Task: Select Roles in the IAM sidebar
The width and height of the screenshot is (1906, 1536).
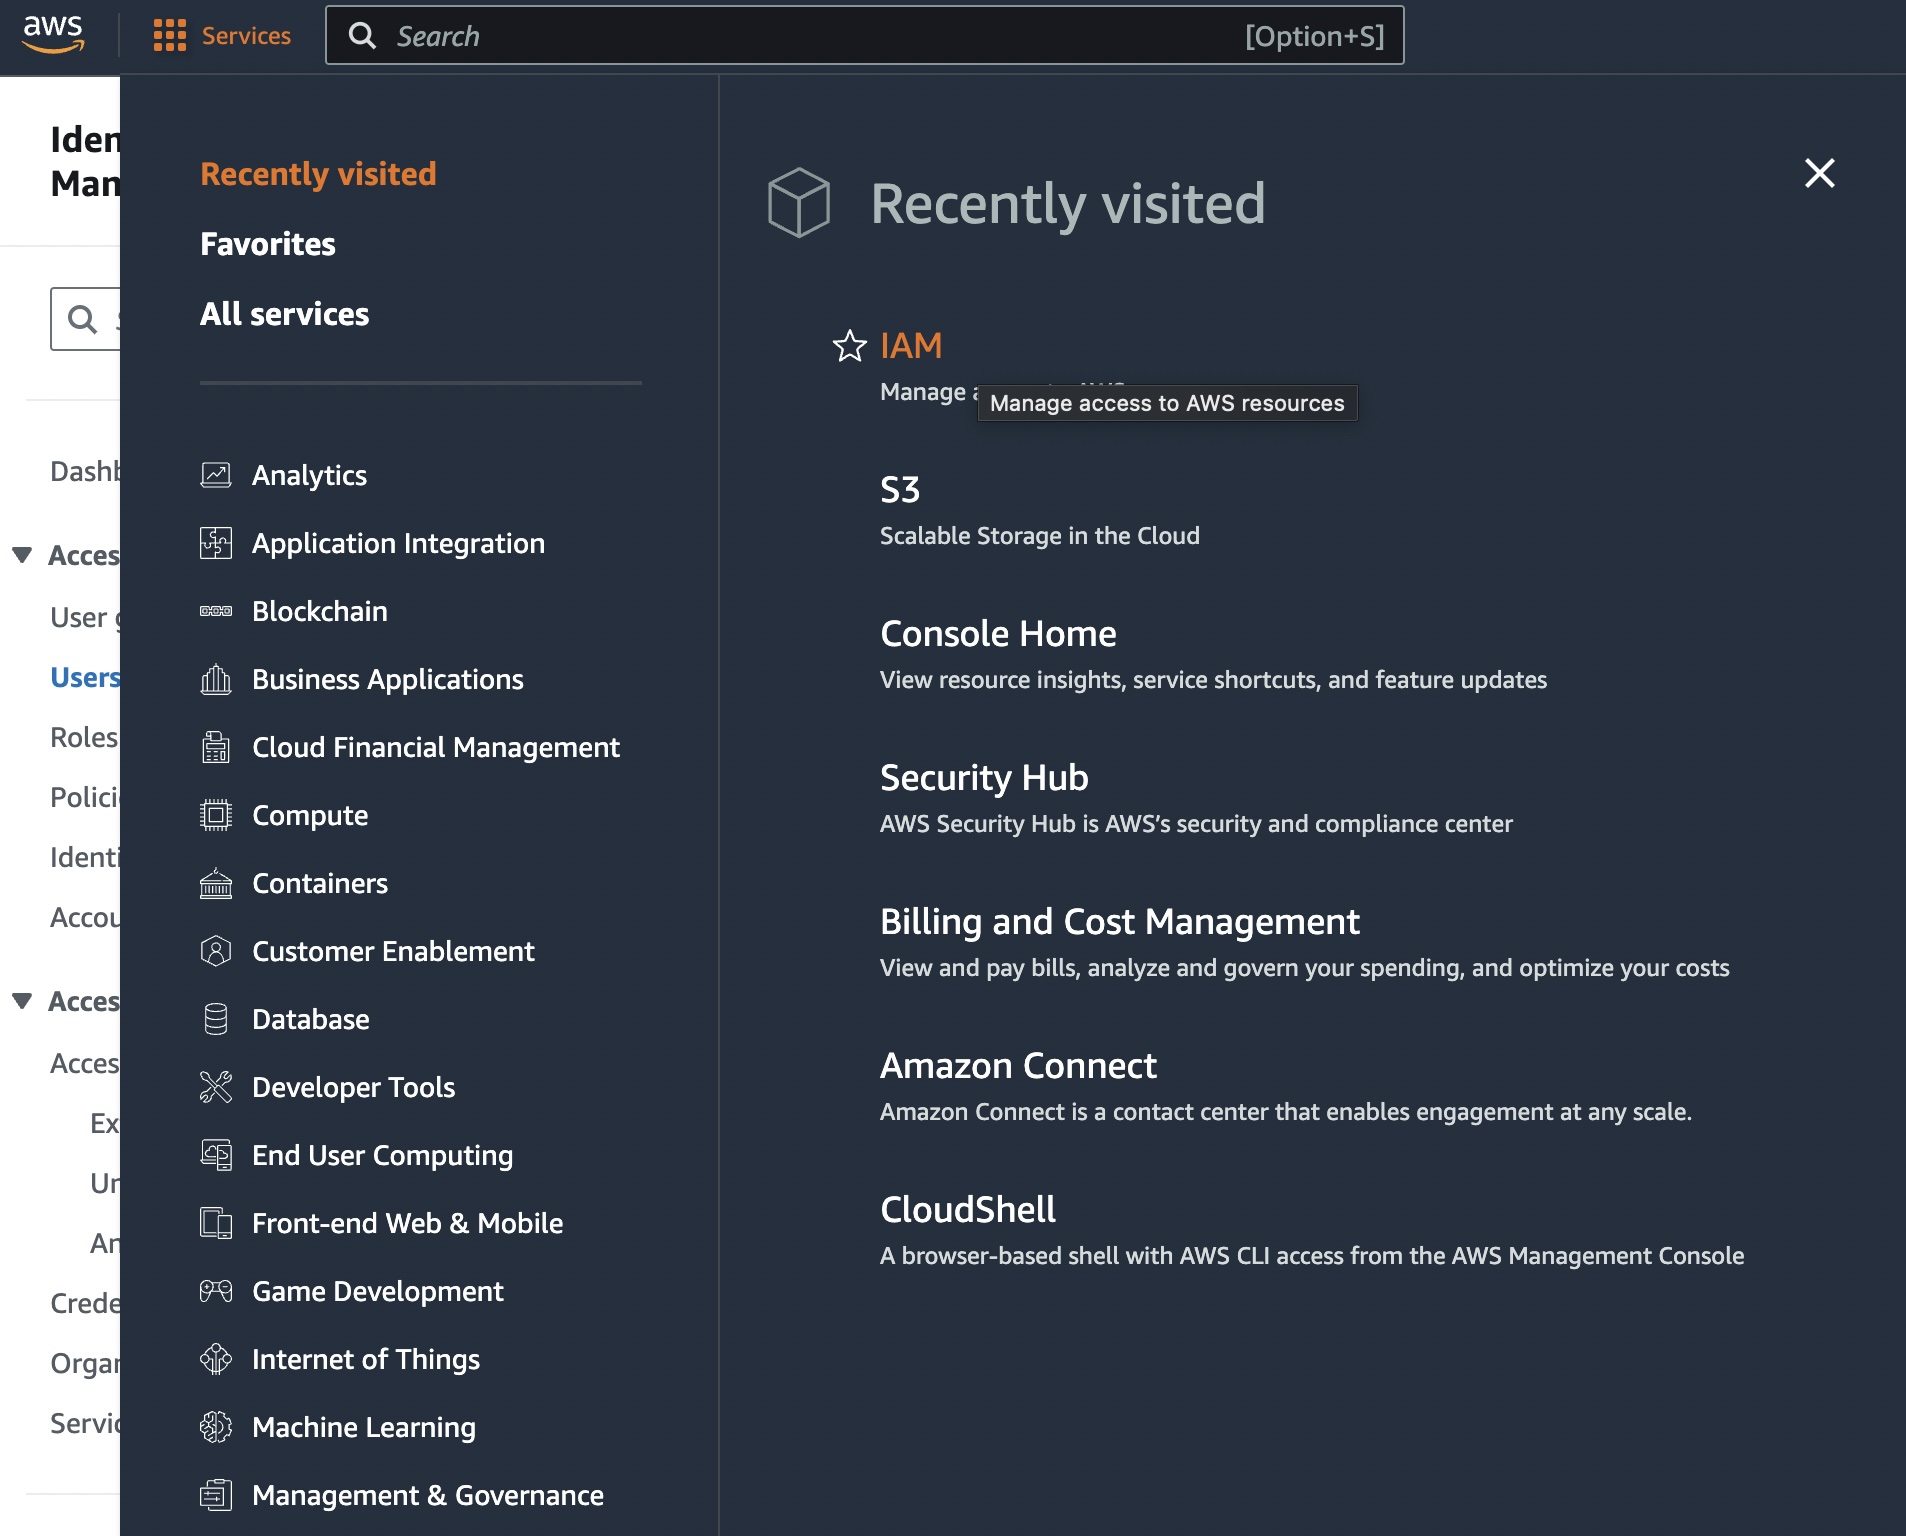Action: tap(84, 738)
